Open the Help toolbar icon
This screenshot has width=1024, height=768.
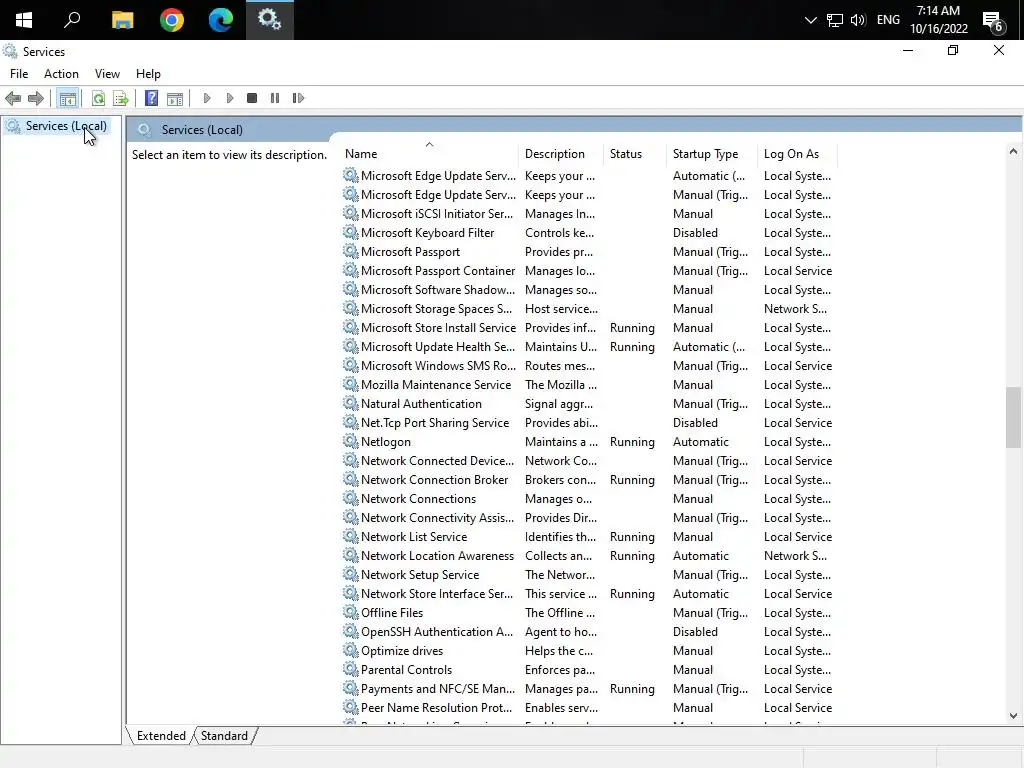(x=152, y=99)
